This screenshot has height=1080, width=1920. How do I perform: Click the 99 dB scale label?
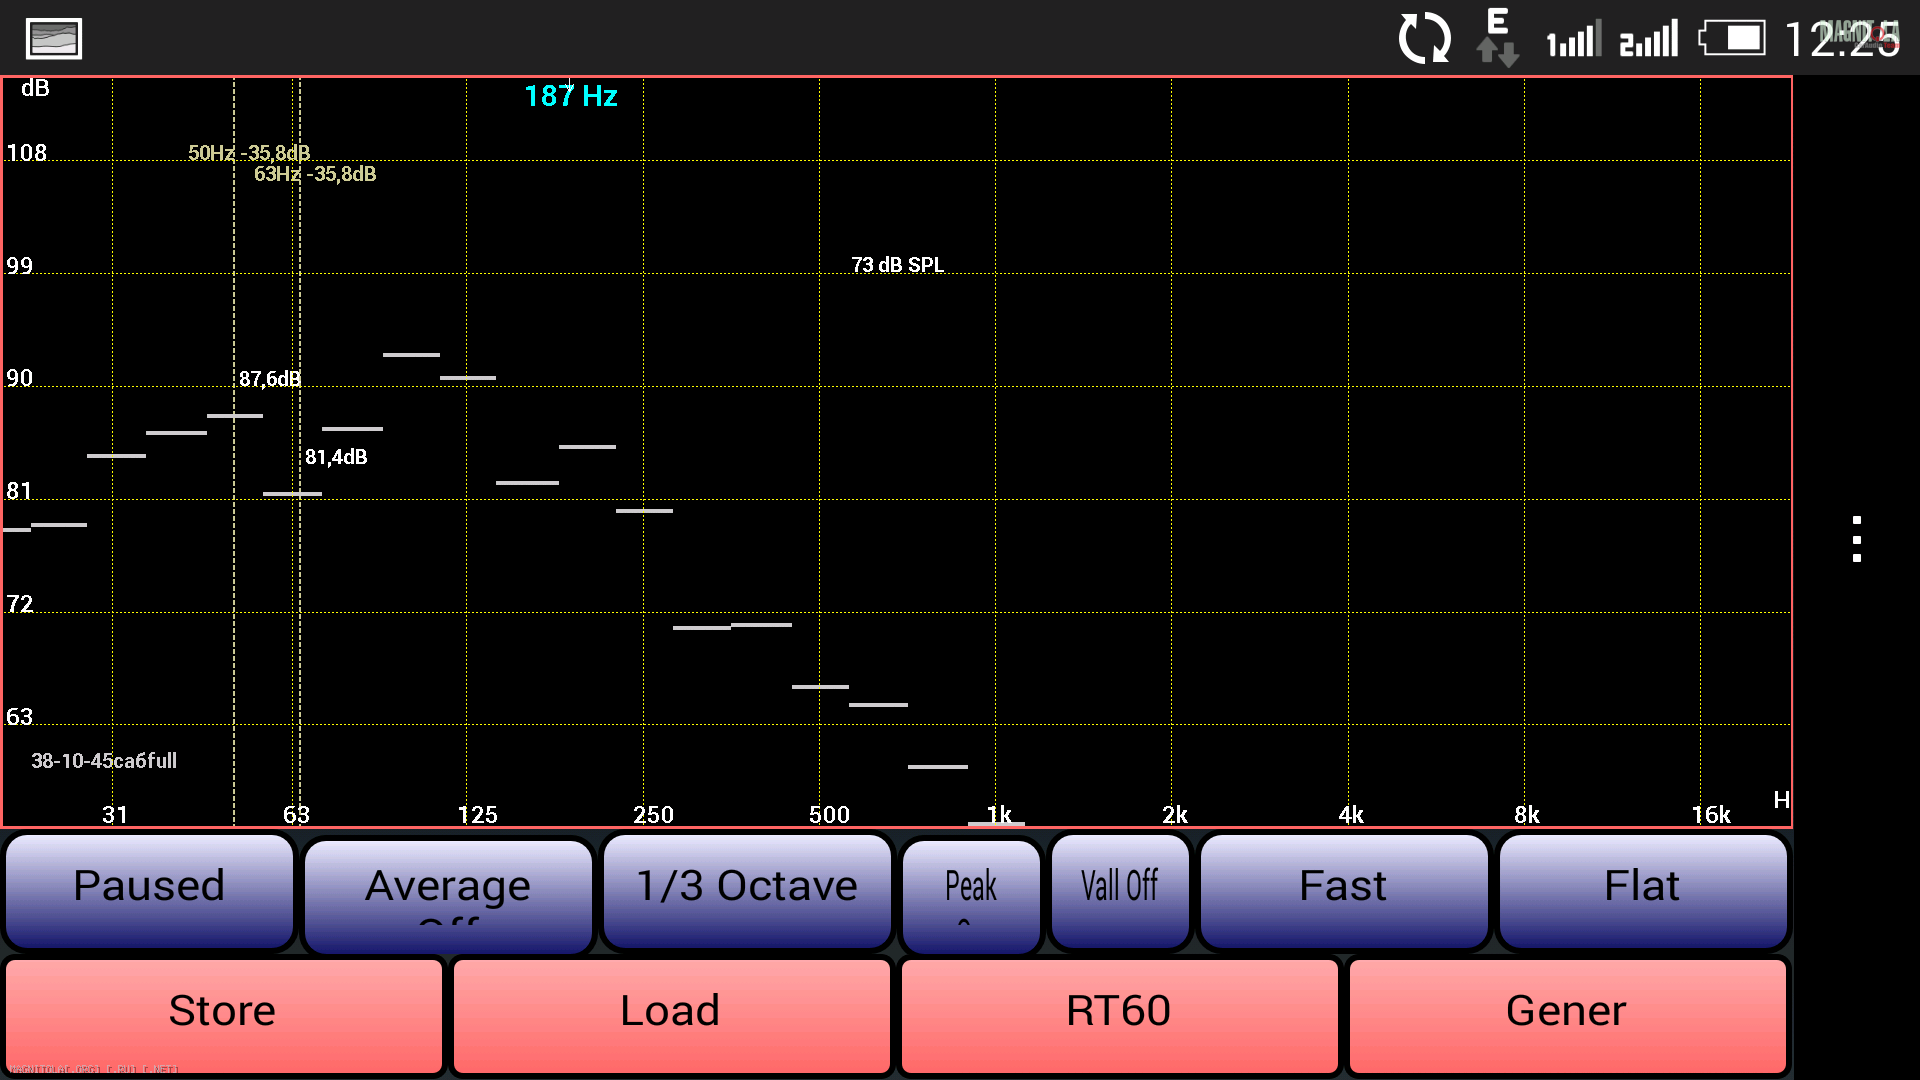(x=20, y=266)
